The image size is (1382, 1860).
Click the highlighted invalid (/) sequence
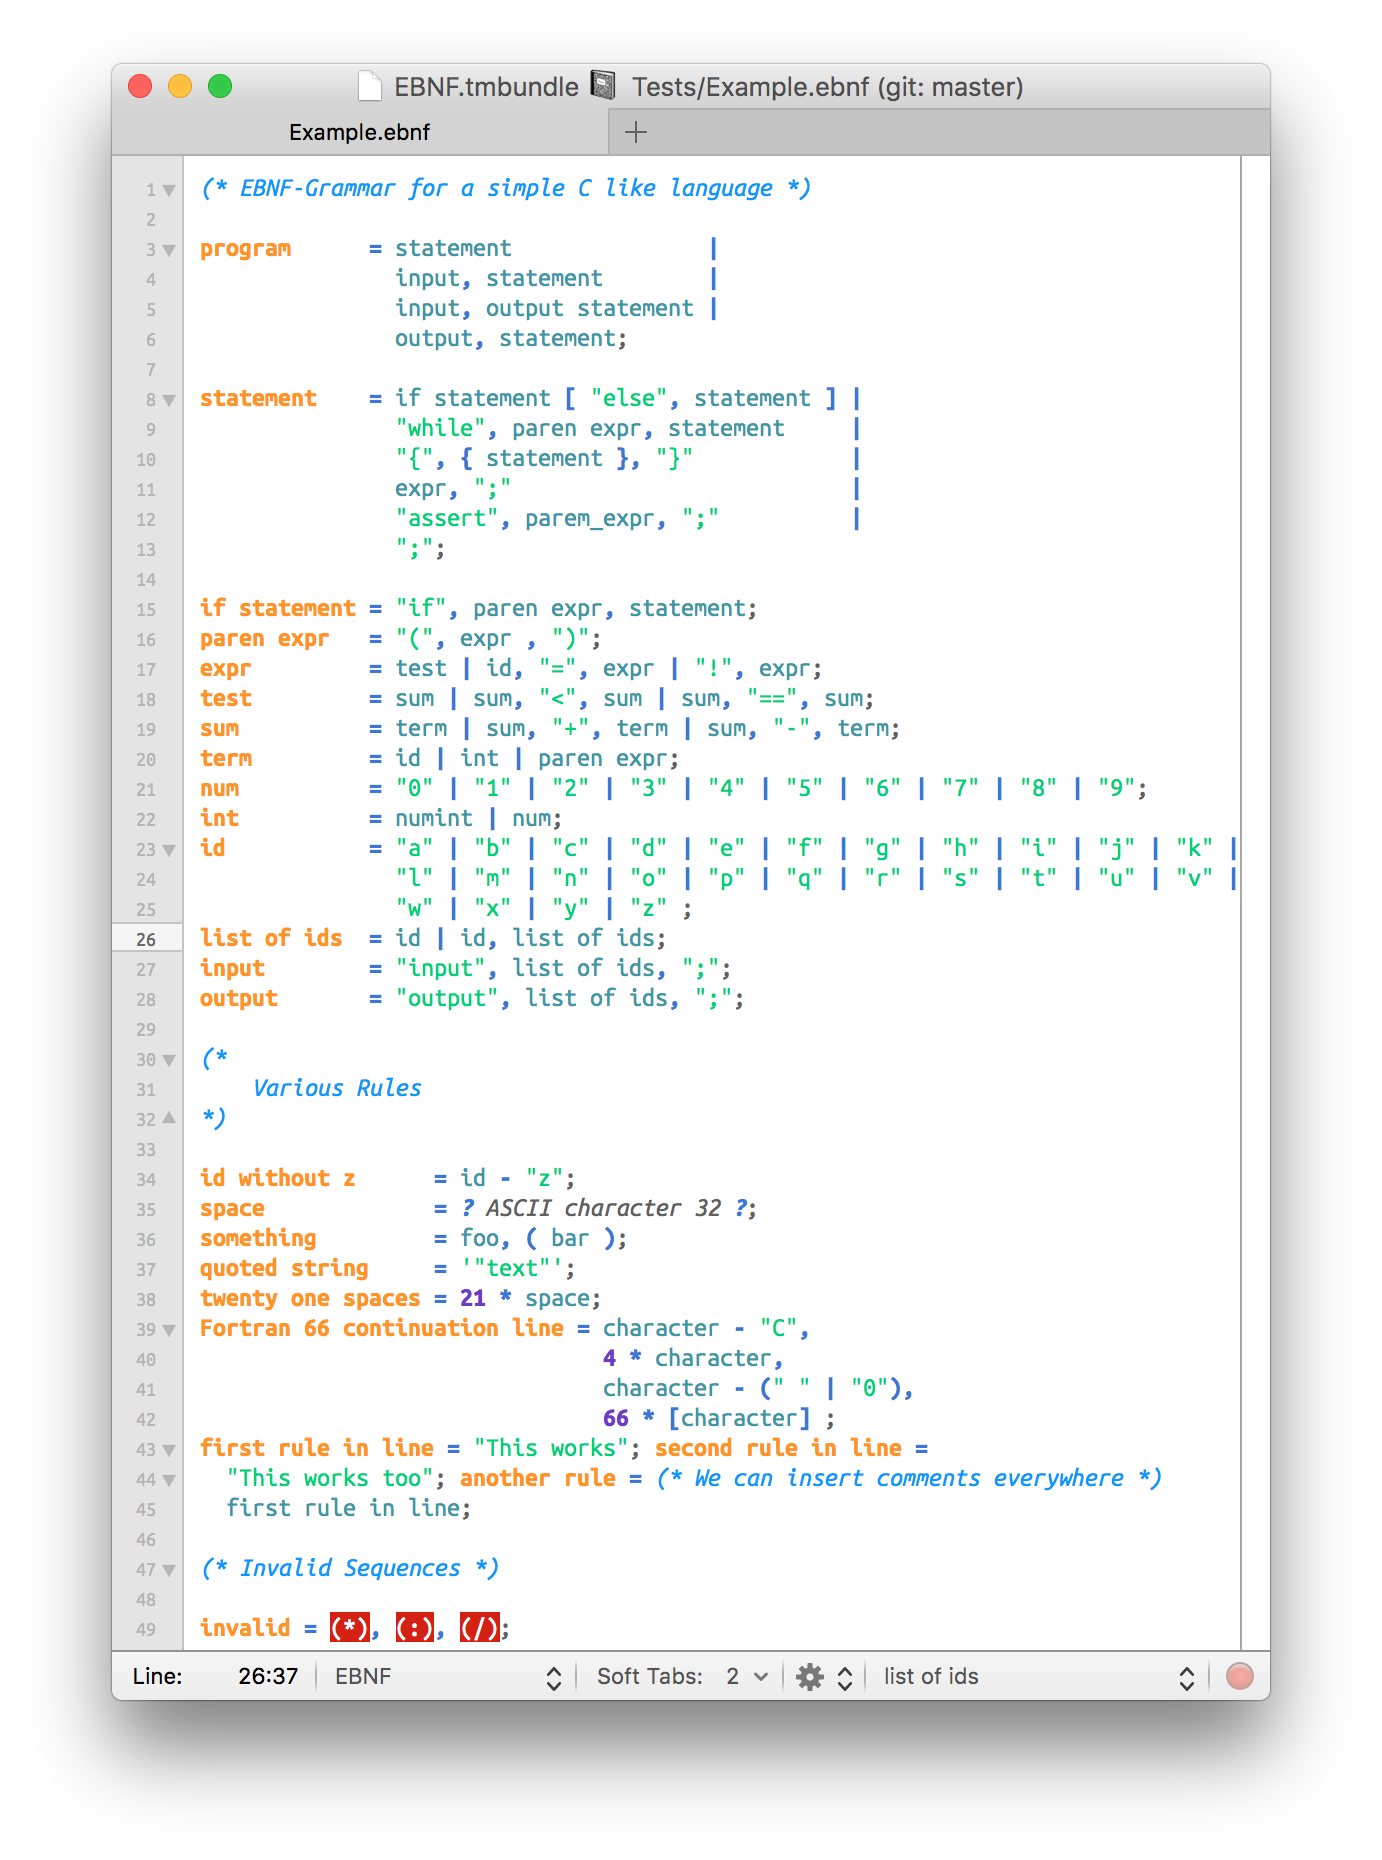[479, 1628]
